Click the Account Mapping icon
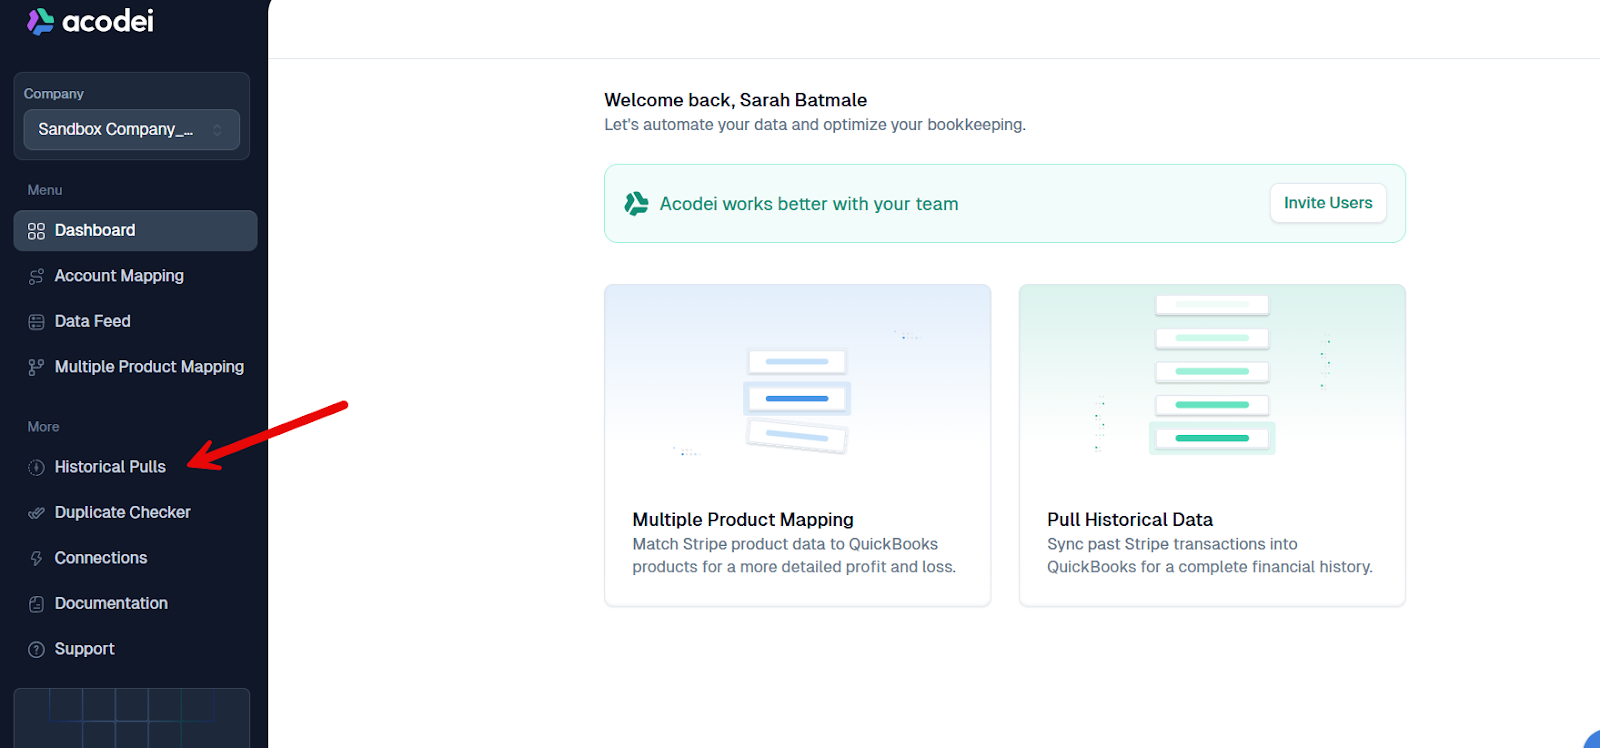This screenshot has height=748, width=1600. coord(36,277)
